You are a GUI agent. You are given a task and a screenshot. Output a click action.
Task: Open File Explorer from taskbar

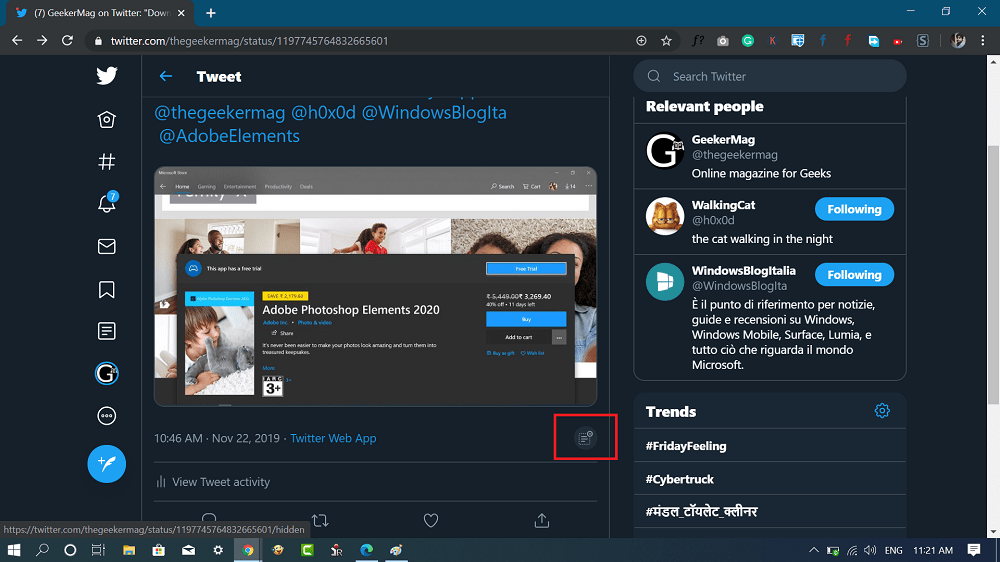[129, 550]
